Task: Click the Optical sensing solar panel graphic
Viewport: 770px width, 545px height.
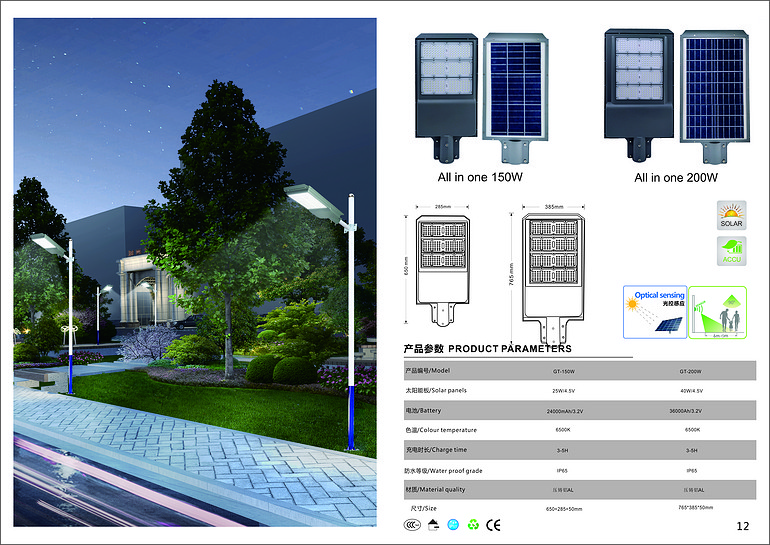Action: (x=655, y=313)
